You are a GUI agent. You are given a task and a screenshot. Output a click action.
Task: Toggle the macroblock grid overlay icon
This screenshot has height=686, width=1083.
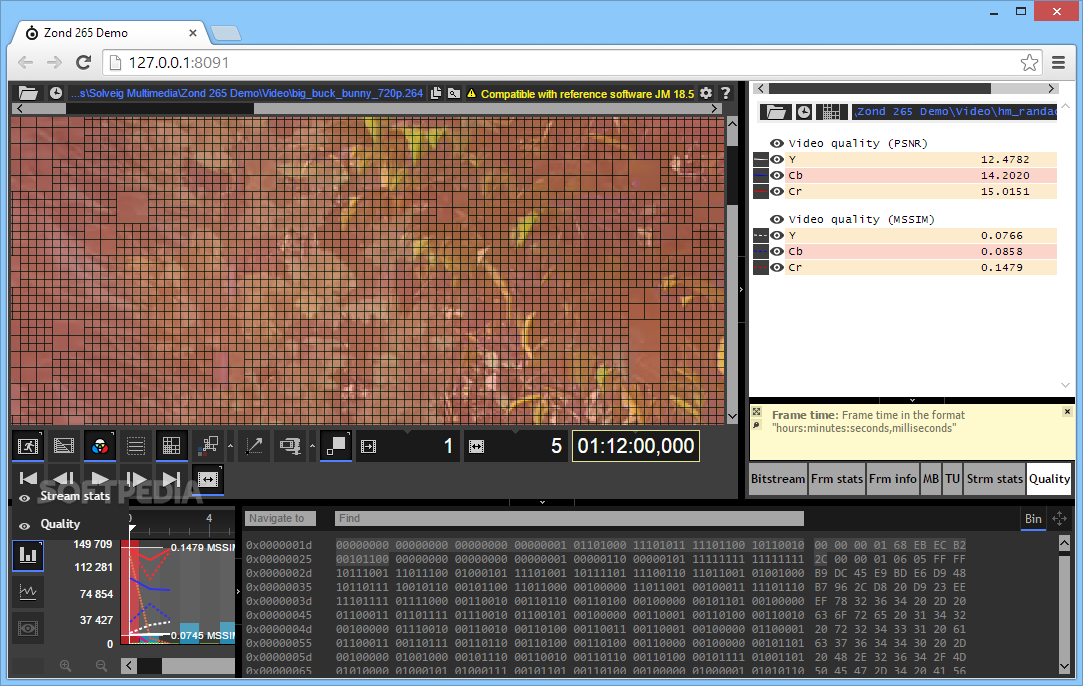click(171, 446)
